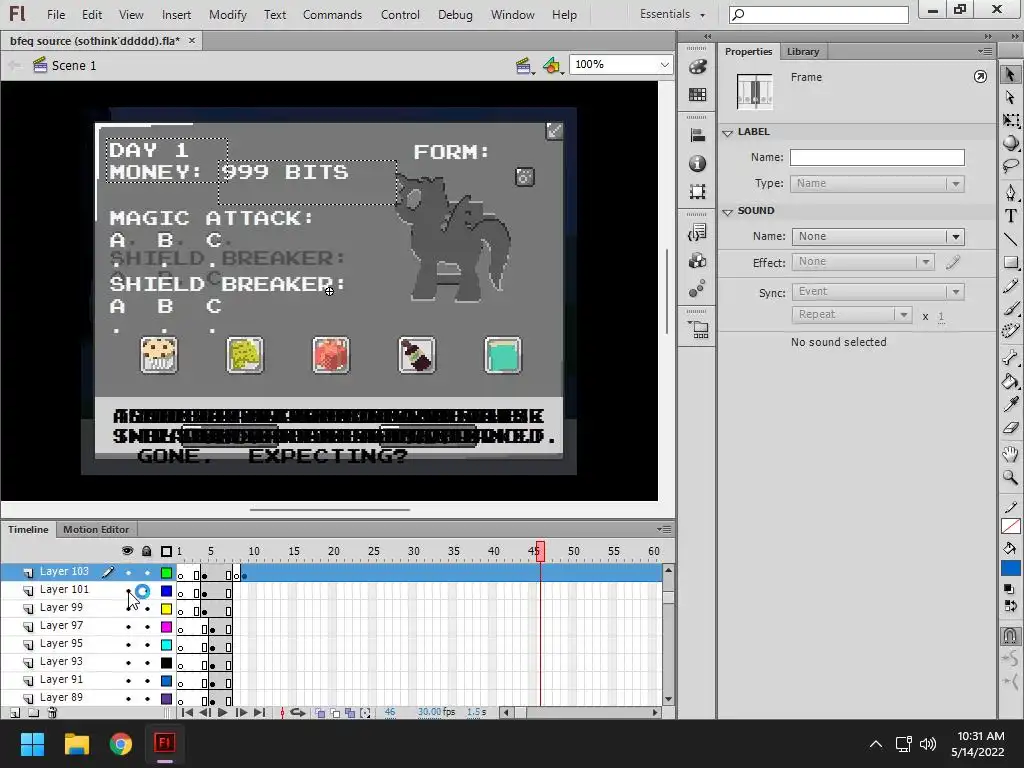The width and height of the screenshot is (1024, 768).
Task: Select the Brush tool
Action: 1010,308
